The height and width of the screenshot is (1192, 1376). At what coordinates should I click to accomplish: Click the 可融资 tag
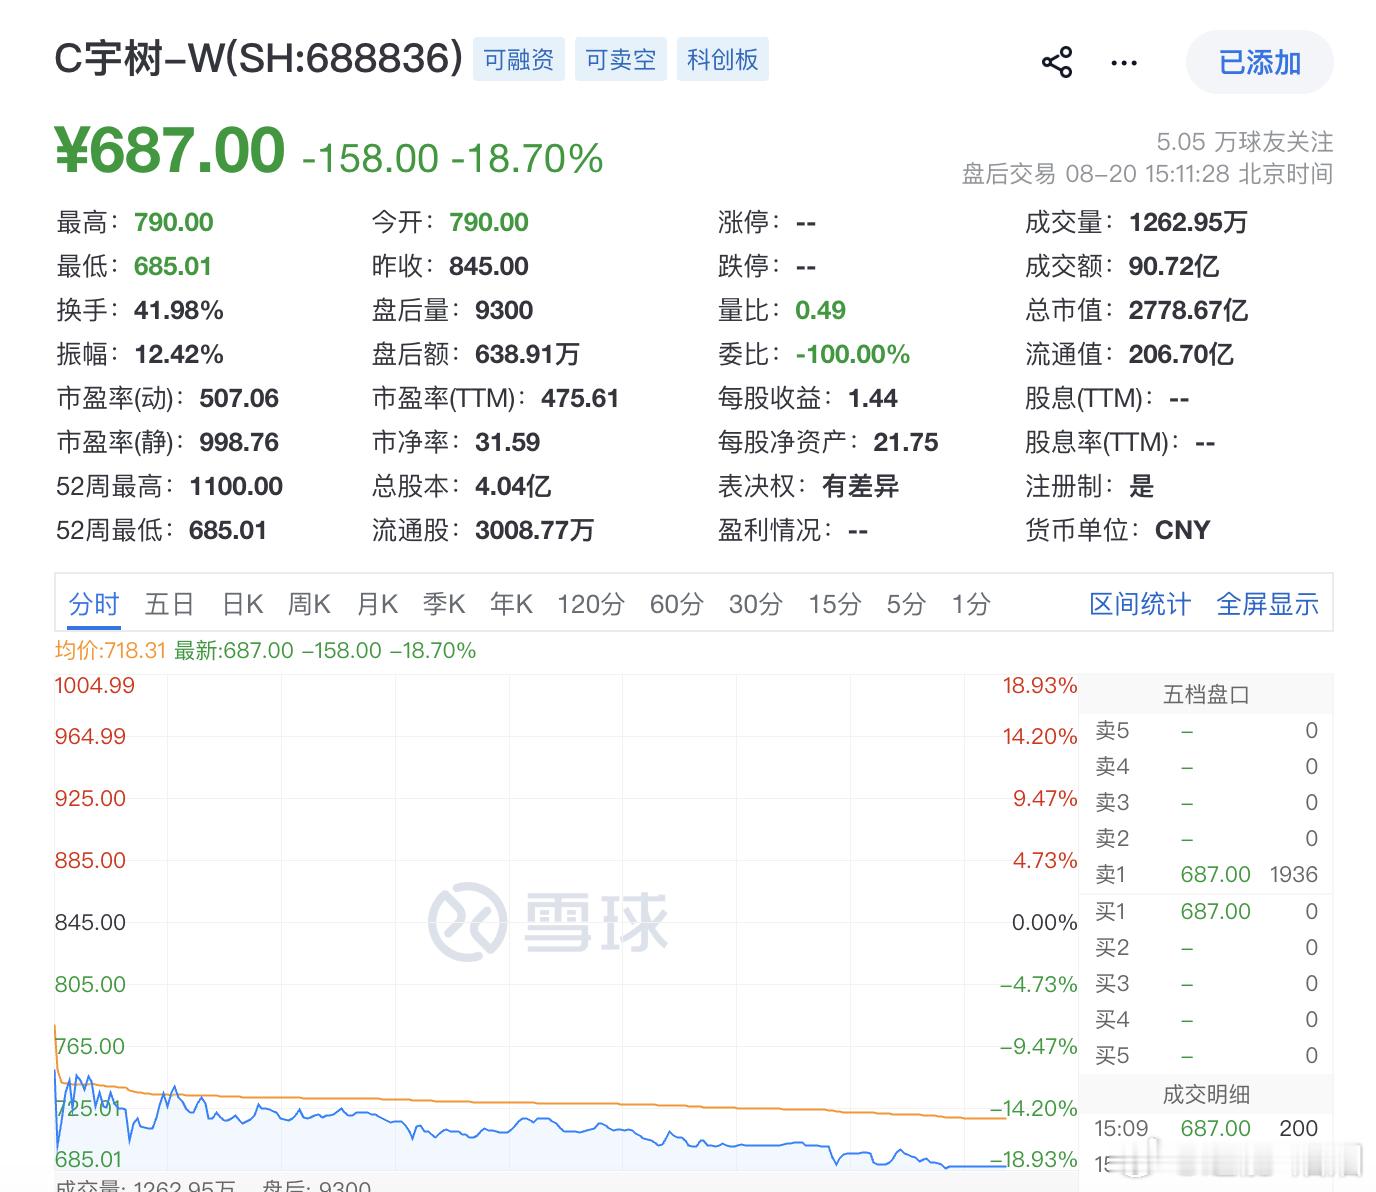[519, 60]
